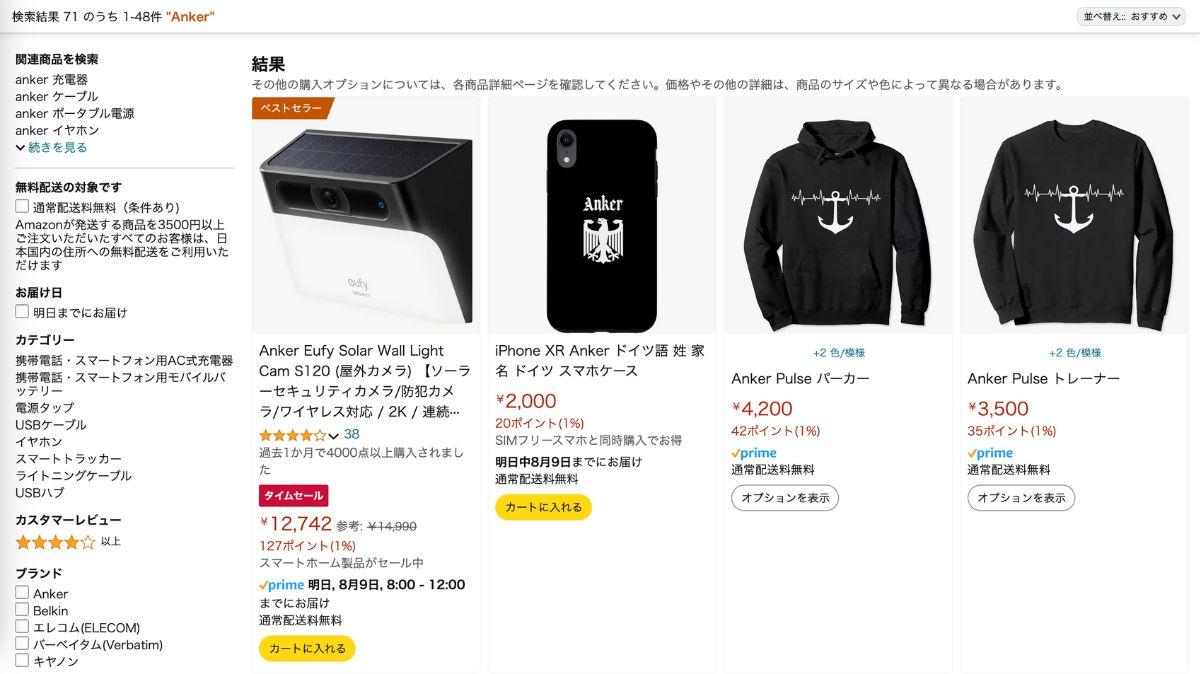Select the four-star customer review filter

coord(55,542)
